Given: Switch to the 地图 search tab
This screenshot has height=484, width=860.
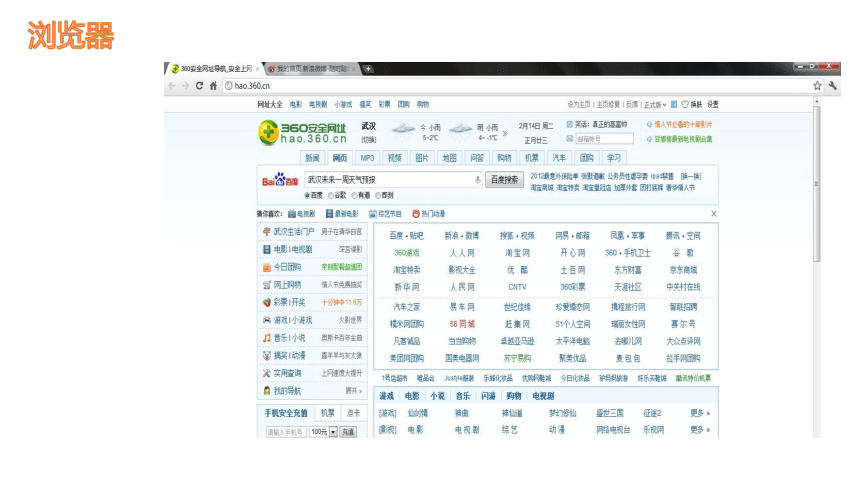Looking at the screenshot, I should click(449, 158).
